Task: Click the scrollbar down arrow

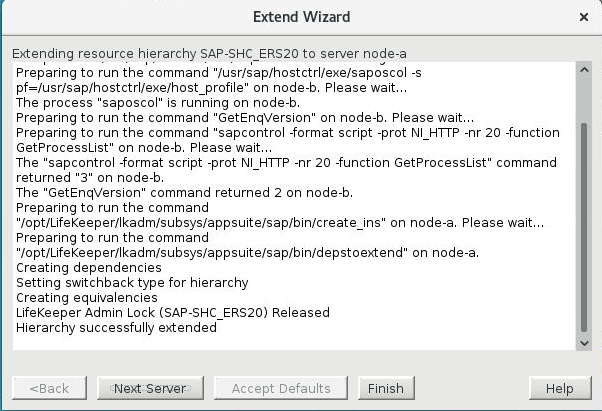Action: (583, 342)
